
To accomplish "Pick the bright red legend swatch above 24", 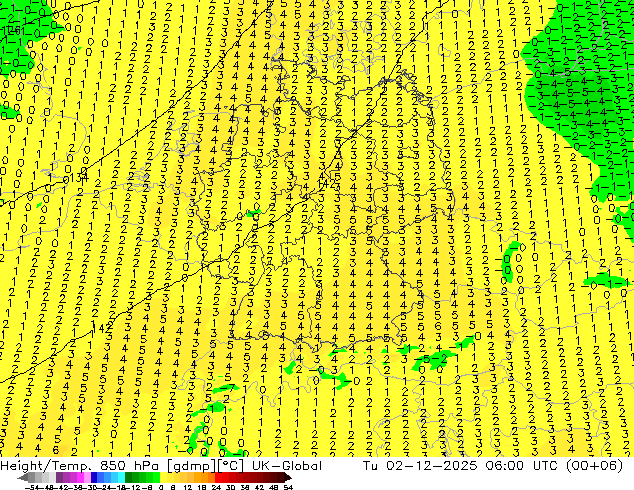I will (x=218, y=478).
